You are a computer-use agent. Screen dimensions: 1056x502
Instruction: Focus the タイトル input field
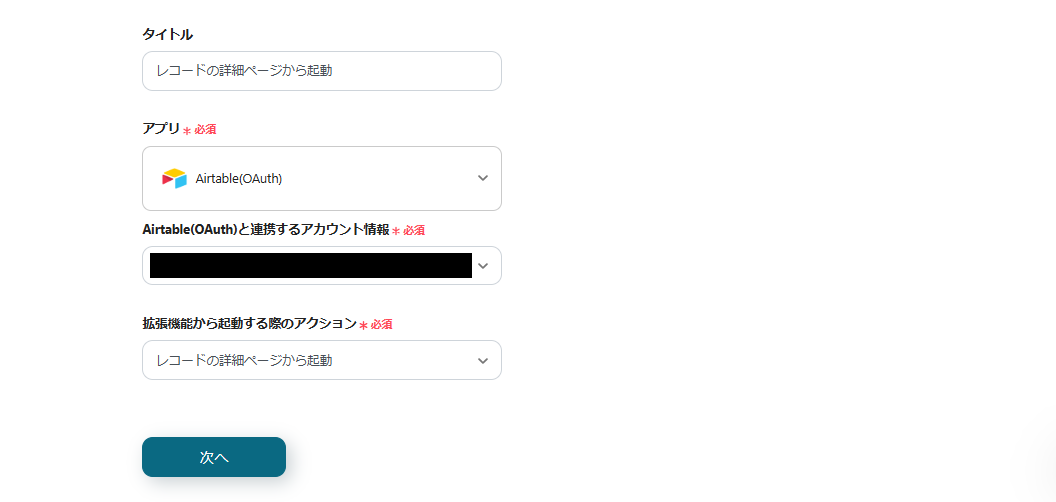tap(321, 71)
